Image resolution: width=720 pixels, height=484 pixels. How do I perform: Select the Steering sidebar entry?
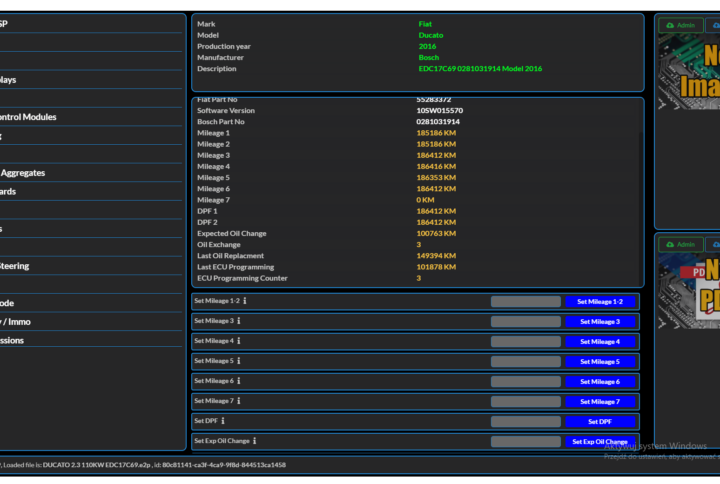point(15,266)
